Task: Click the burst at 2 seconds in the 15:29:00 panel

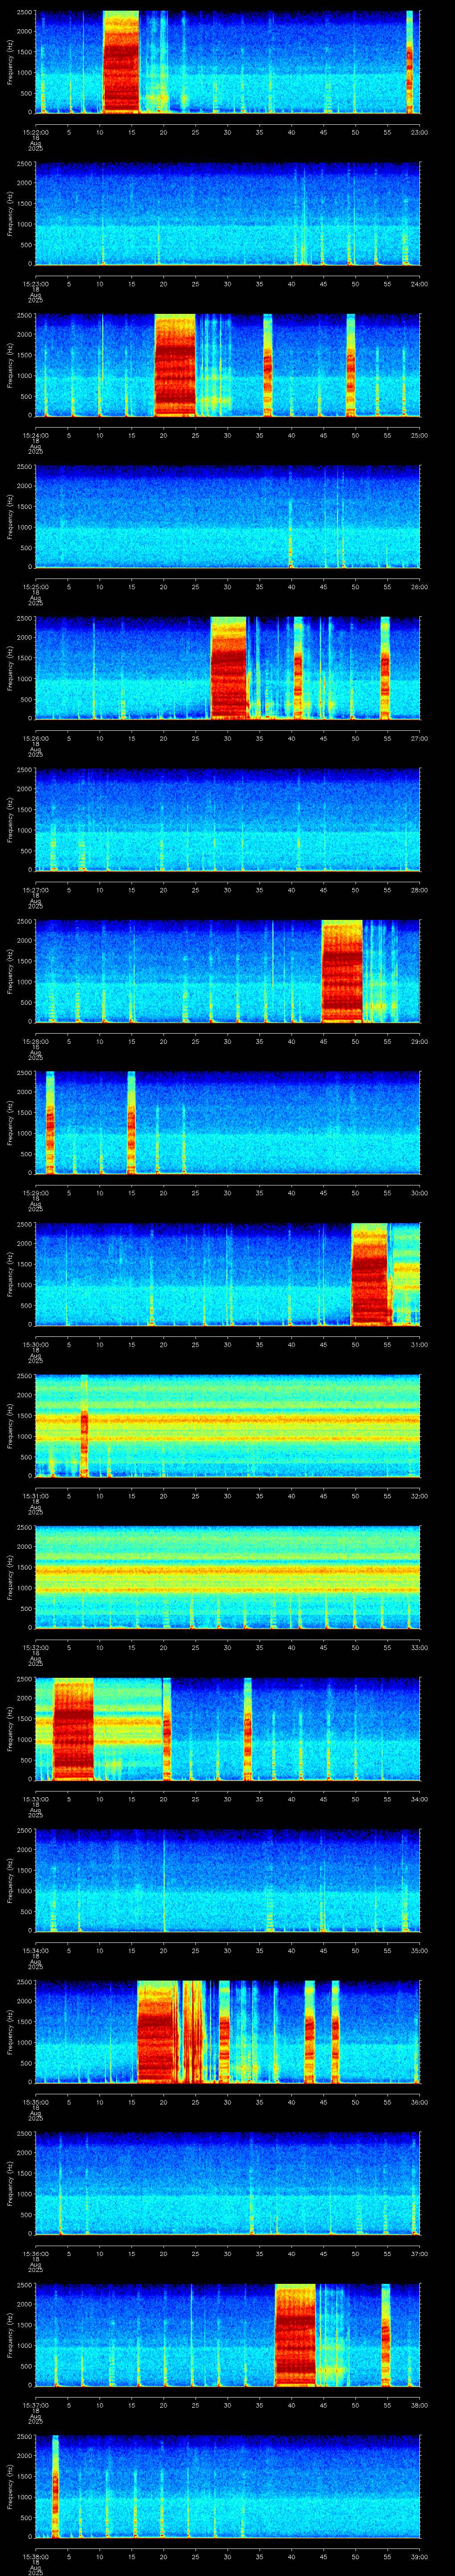Action: click(50, 1122)
